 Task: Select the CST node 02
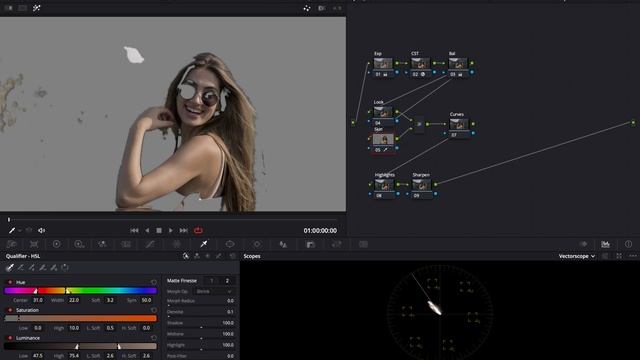(420, 67)
